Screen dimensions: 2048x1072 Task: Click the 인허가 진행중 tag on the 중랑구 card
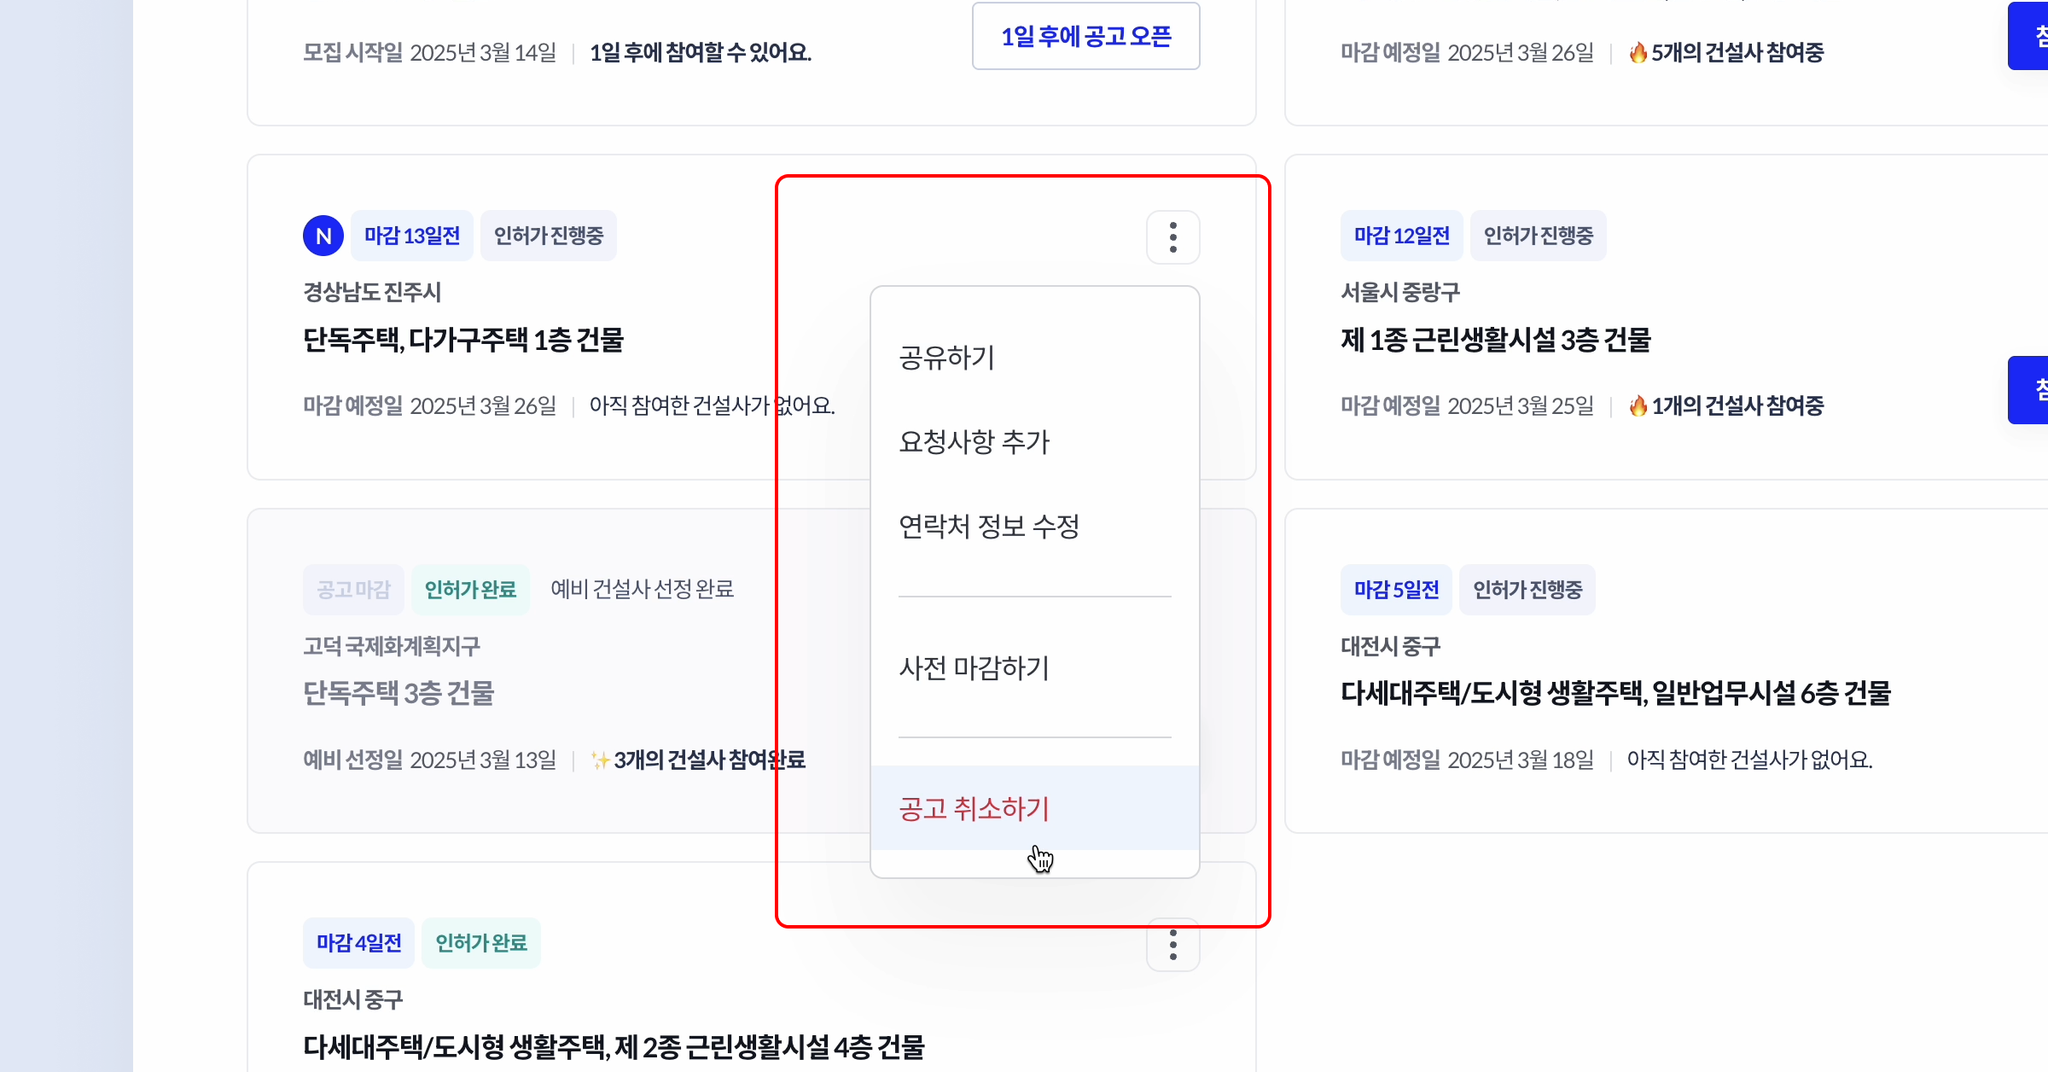coord(1538,236)
